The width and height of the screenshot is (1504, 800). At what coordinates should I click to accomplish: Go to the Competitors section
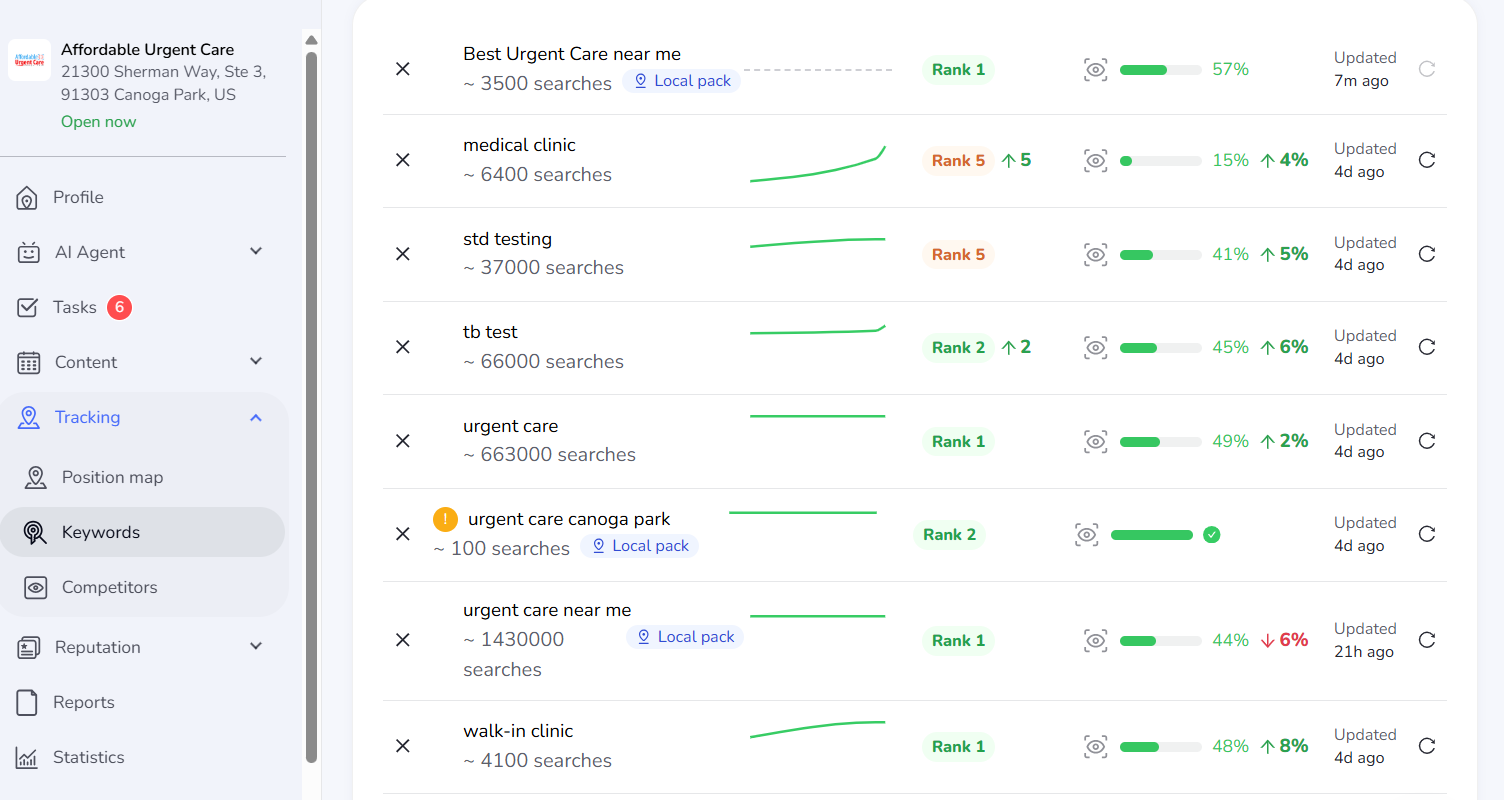109,587
